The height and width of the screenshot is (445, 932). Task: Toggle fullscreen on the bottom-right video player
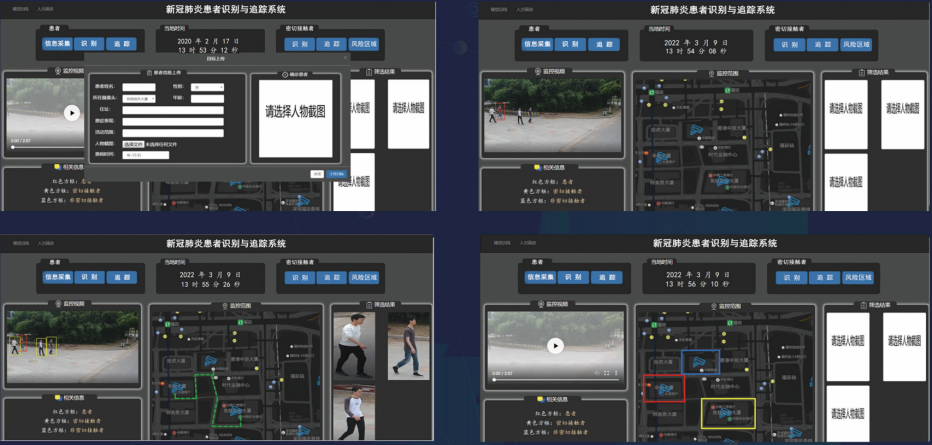[606, 373]
